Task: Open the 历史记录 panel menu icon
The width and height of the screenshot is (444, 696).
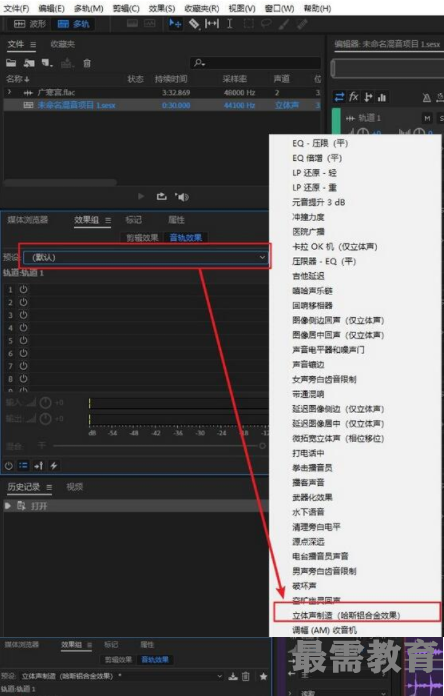Action: point(49,487)
